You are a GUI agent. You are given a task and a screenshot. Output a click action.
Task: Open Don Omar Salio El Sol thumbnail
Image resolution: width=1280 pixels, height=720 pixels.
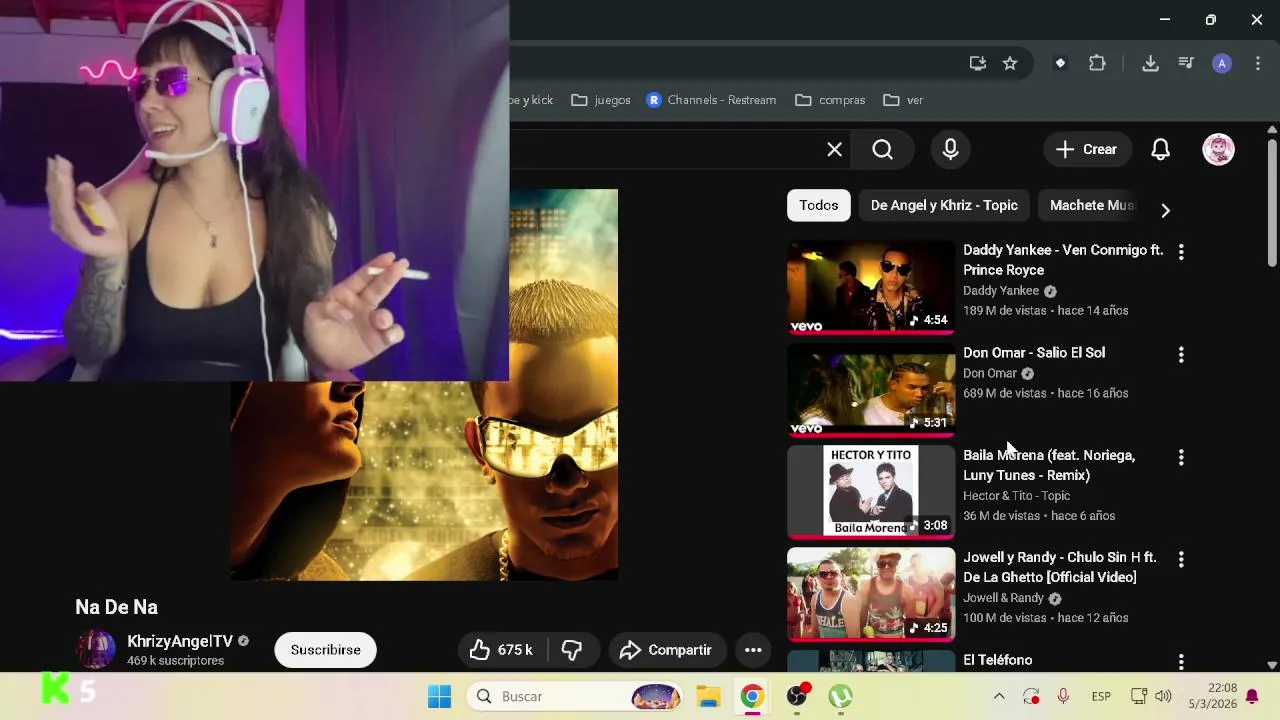pos(871,390)
